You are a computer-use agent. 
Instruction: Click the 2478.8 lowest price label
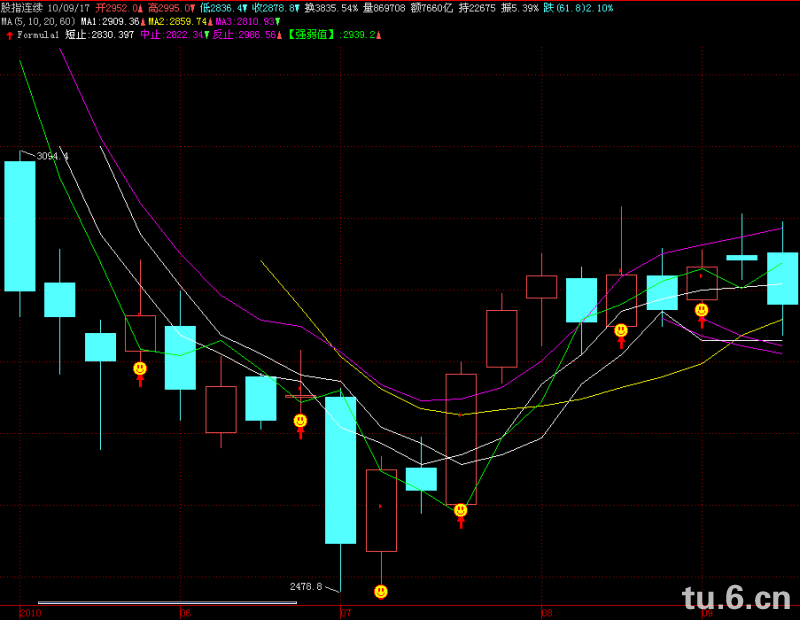(x=305, y=586)
